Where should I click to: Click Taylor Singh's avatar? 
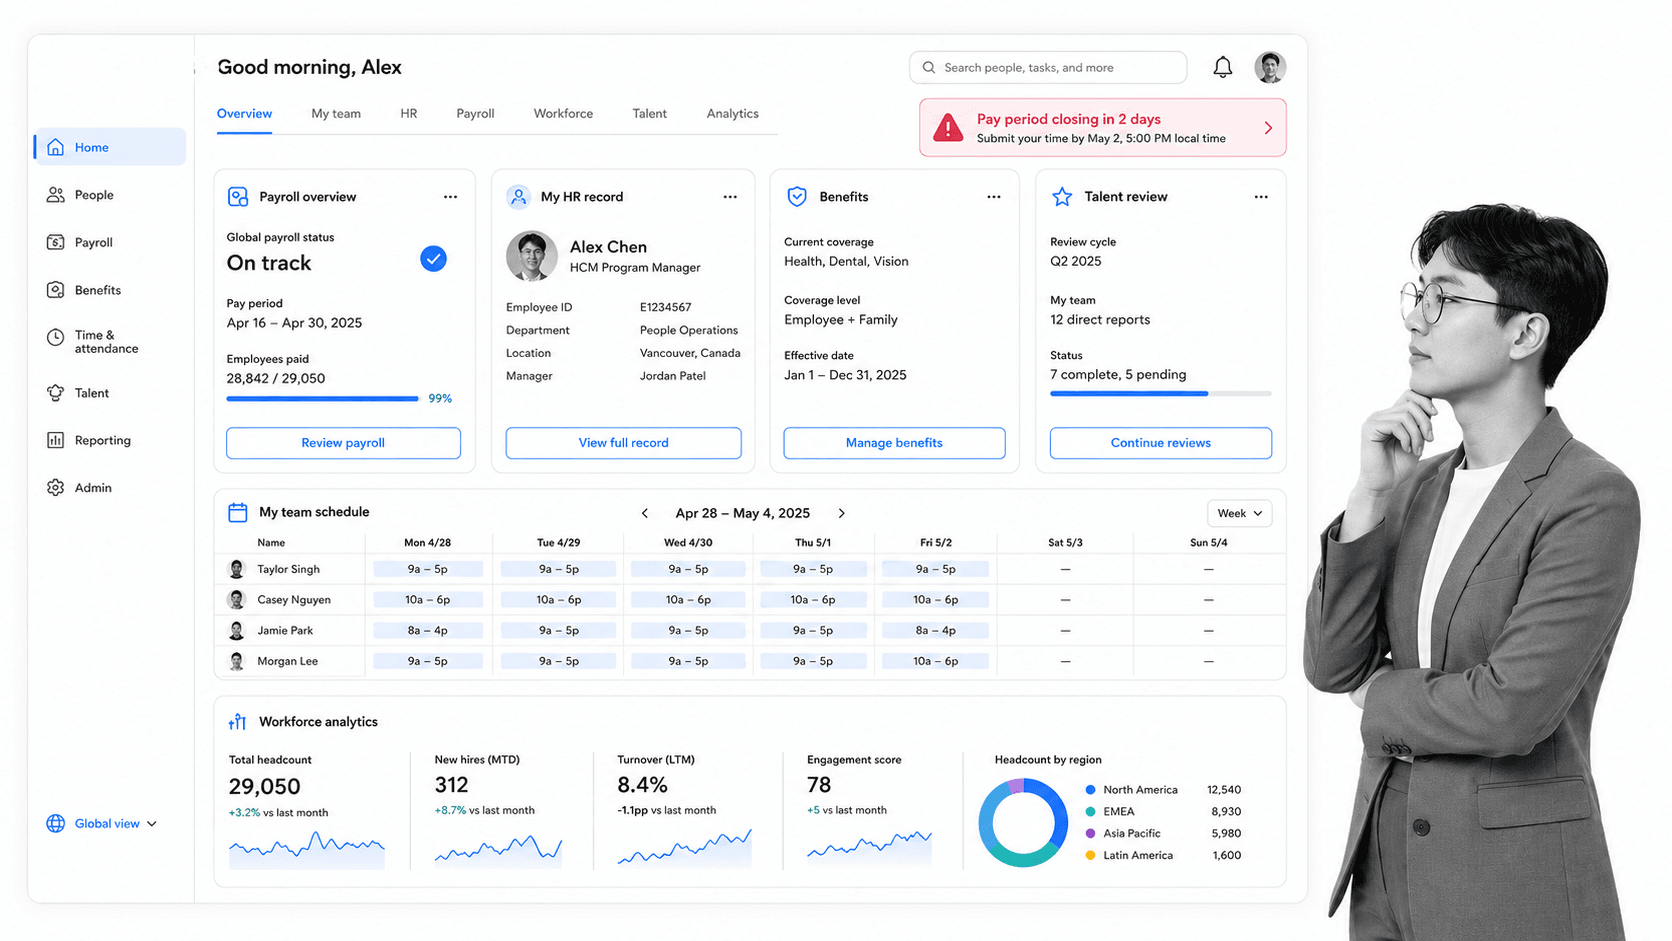point(237,569)
